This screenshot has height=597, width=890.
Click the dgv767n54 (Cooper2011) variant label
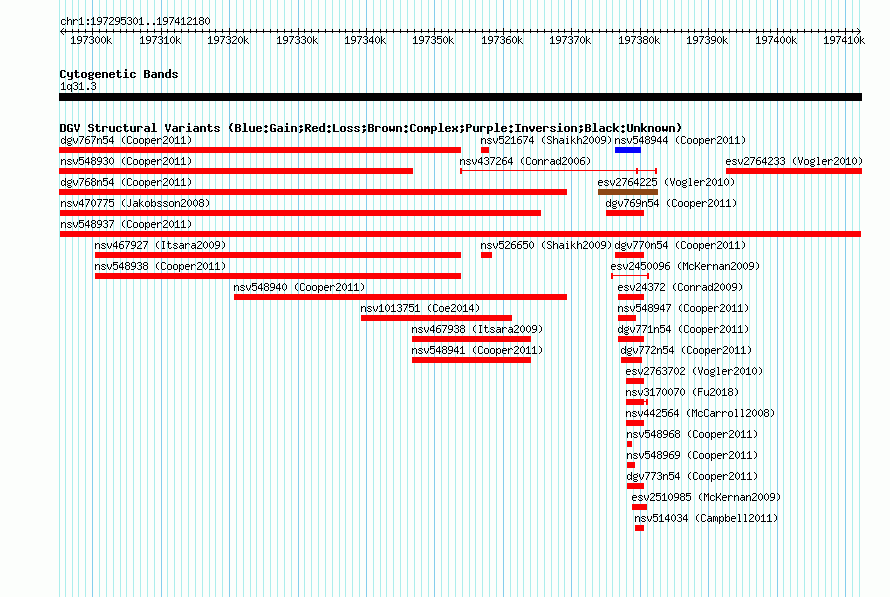[x=126, y=140]
